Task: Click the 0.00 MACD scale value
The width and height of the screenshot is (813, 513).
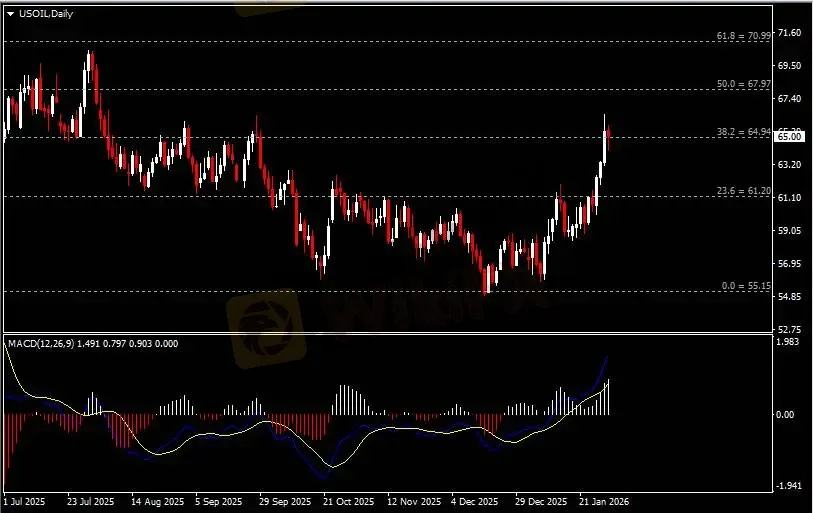Action: point(785,414)
